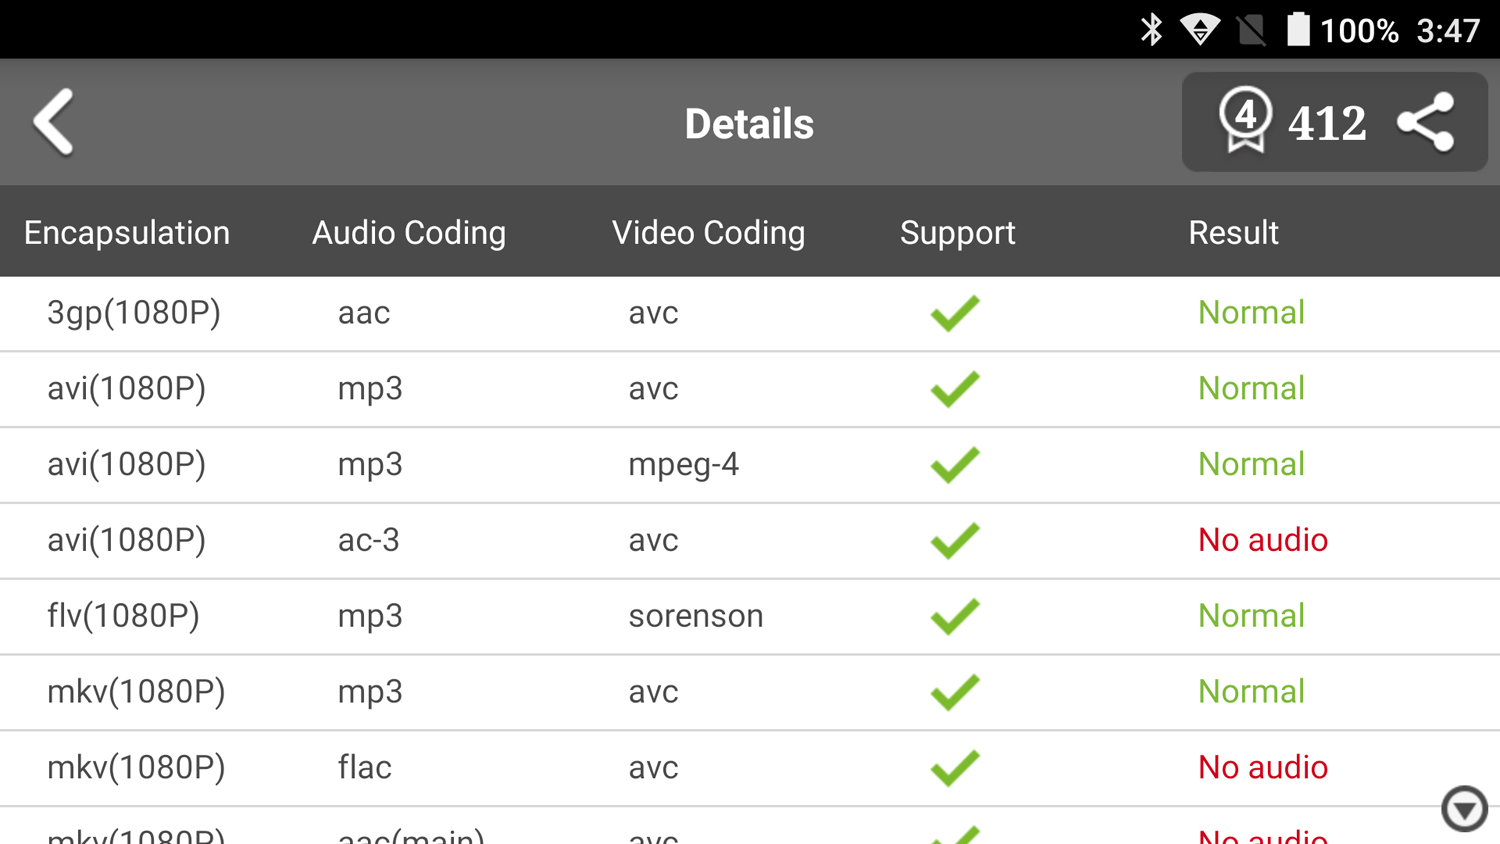Screen dimensions: 1500x844
Task: Tap the back arrow icon
Action: pyautogui.click(x=54, y=122)
